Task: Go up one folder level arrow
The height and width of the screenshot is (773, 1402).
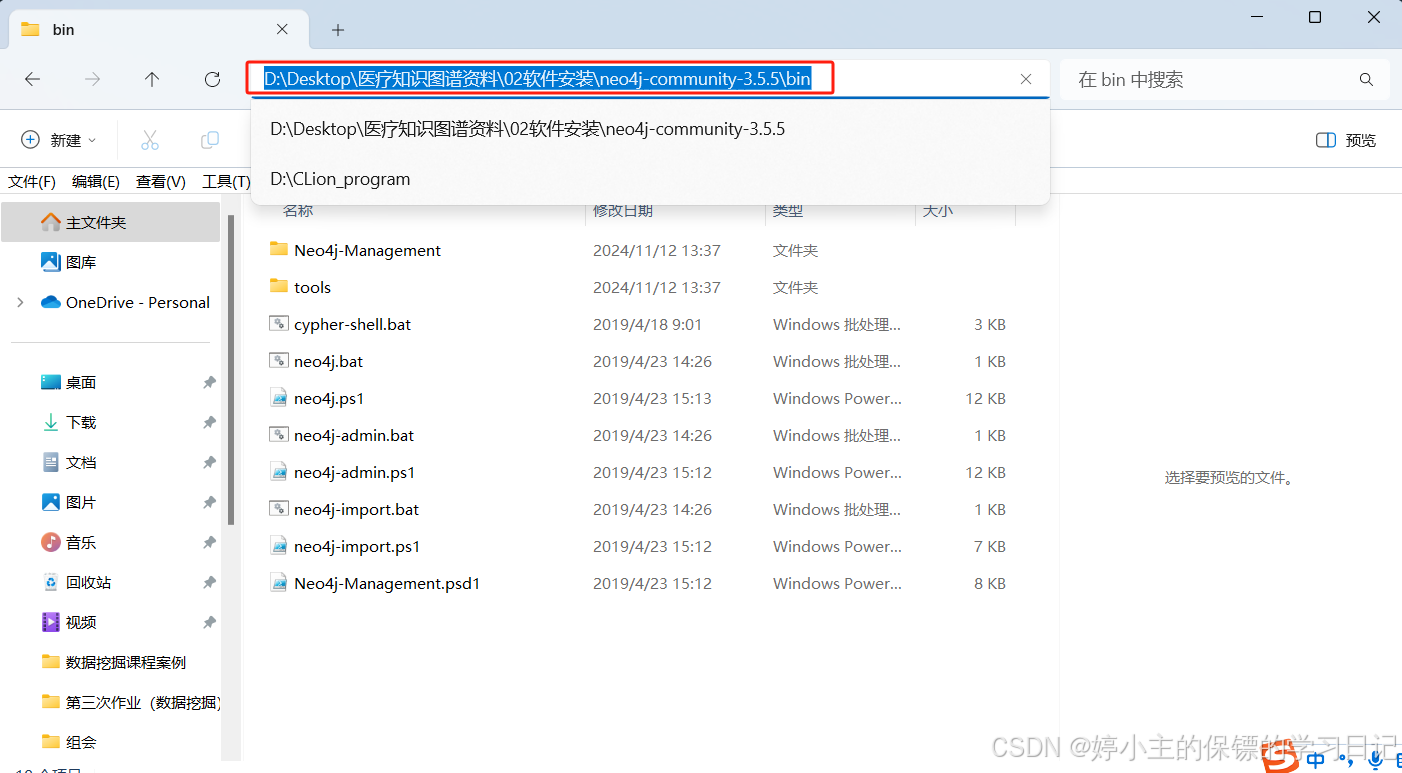Action: (x=152, y=79)
